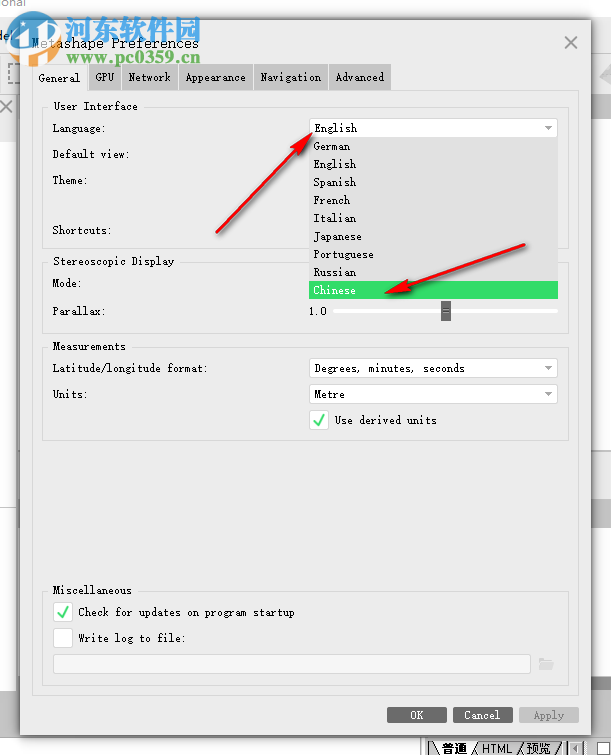Image resolution: width=611 pixels, height=755 pixels.
Task: Select Portuguese from the language list
Action: 433,254
